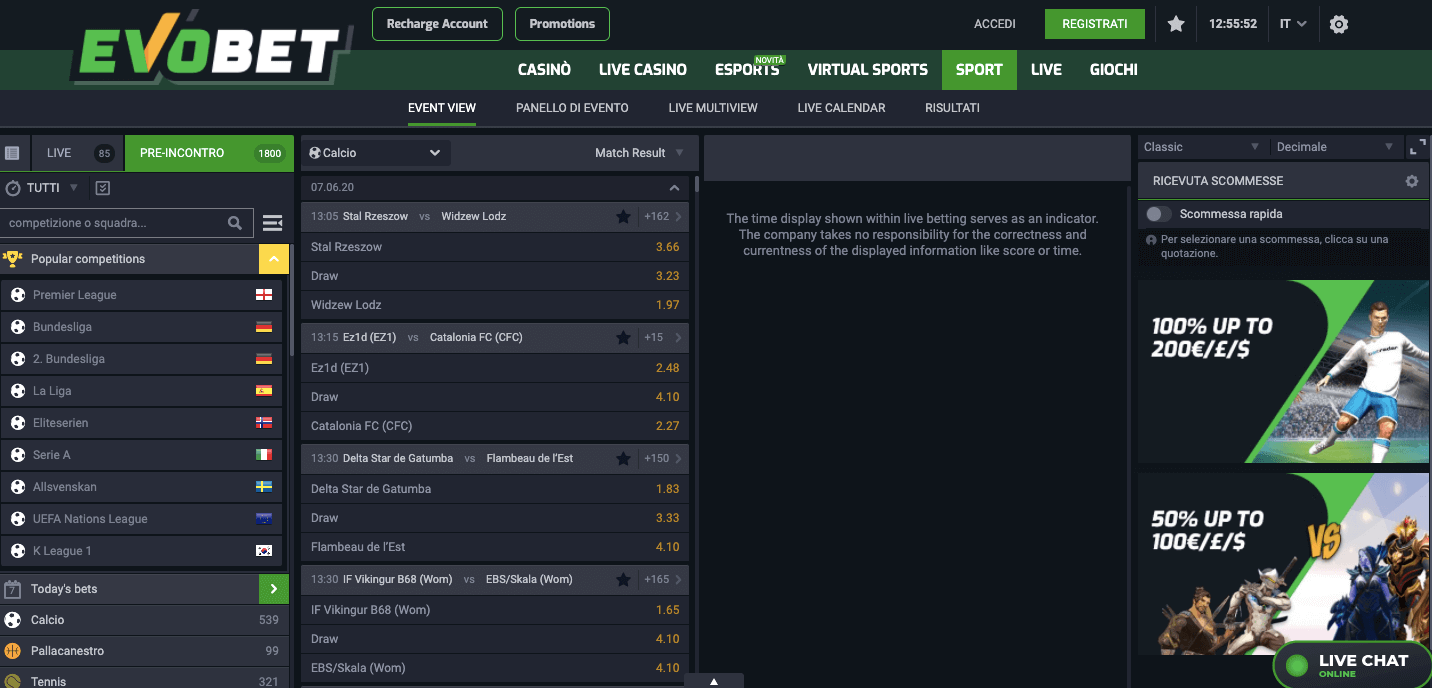This screenshot has height=688, width=1432.
Task: Favorite the IF Vikingur B68 match
Action: tap(623, 580)
